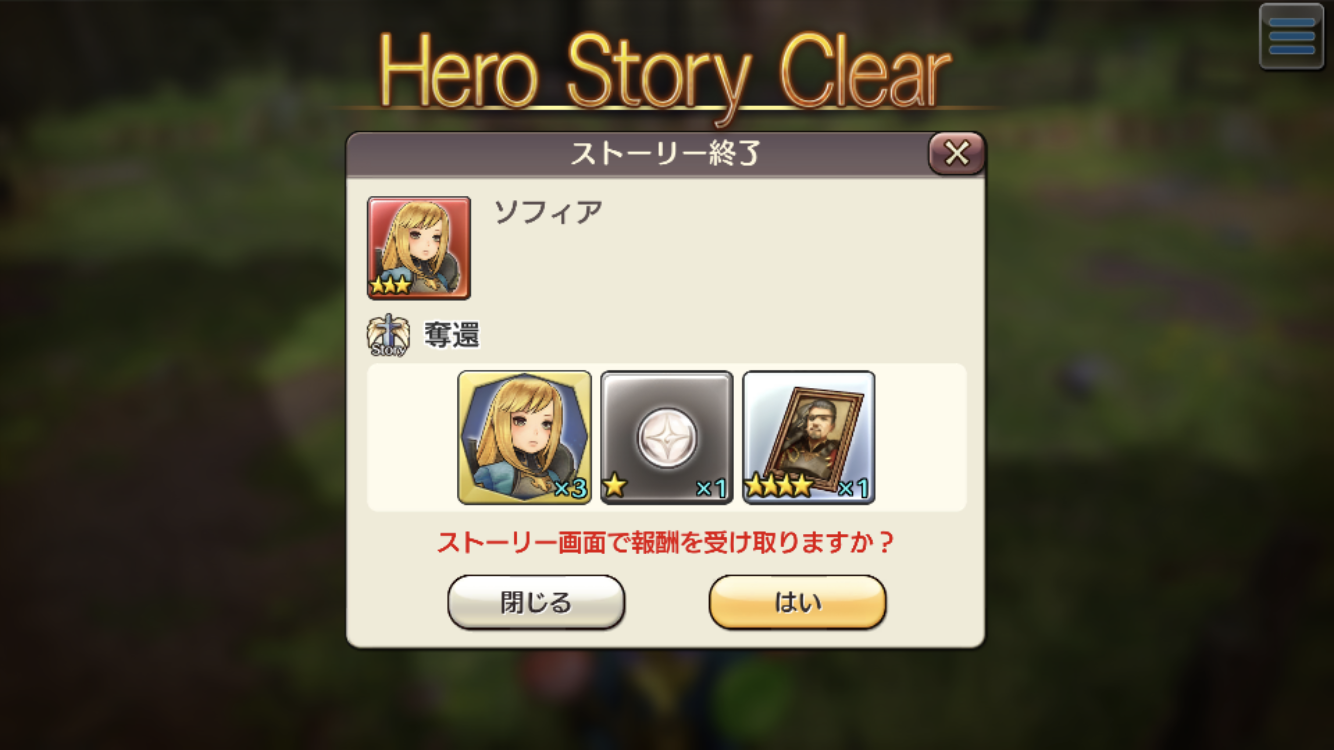1334x750 pixels.
Task: Click the single star on silver coin tile
Action: click(x=615, y=487)
